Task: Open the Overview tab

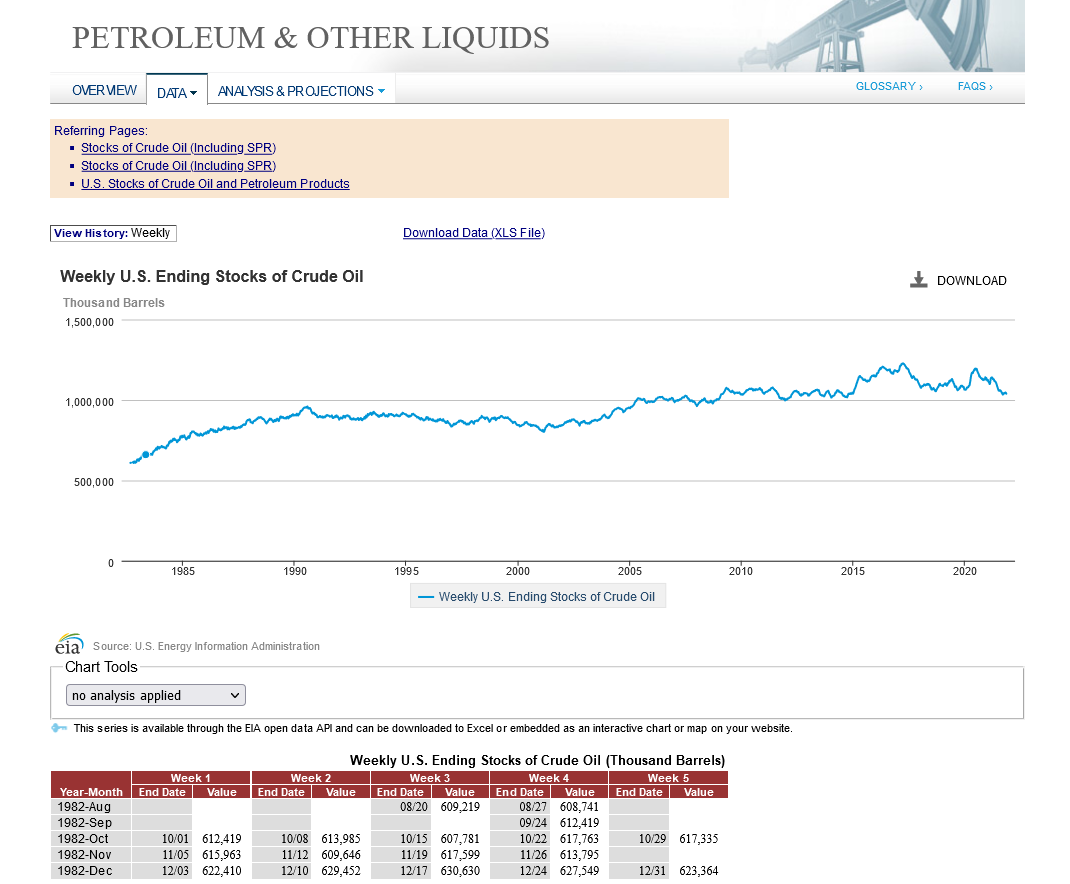Action: pyautogui.click(x=104, y=90)
